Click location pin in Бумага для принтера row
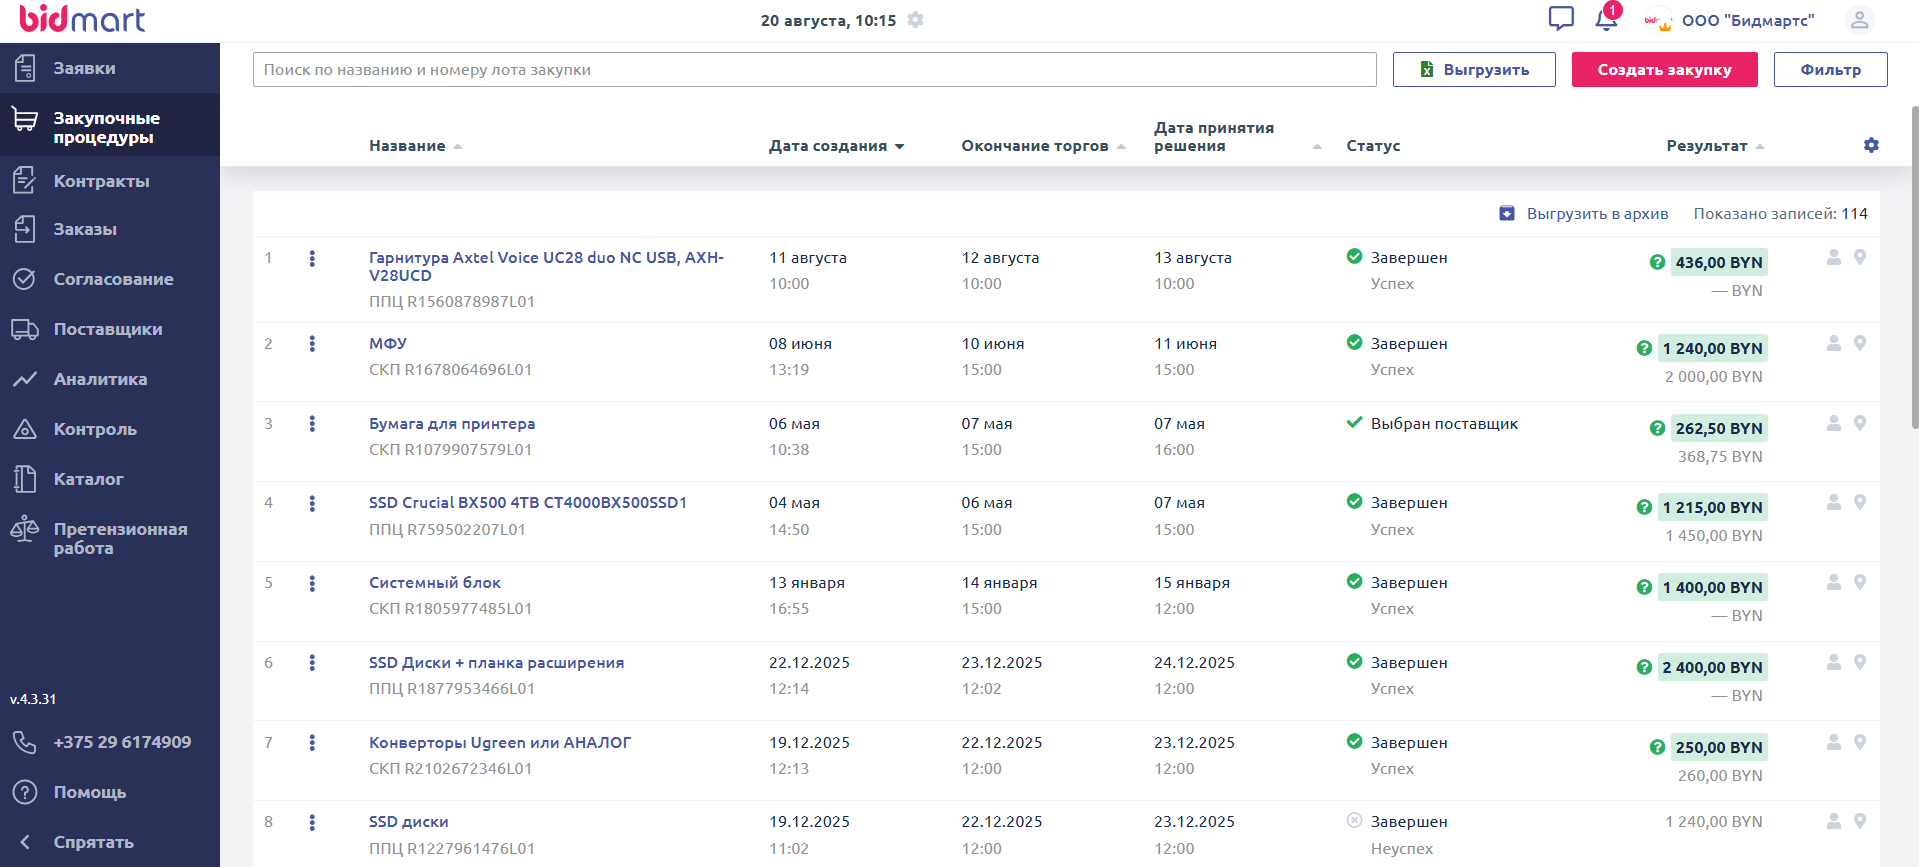The image size is (1919, 867). 1860,423
